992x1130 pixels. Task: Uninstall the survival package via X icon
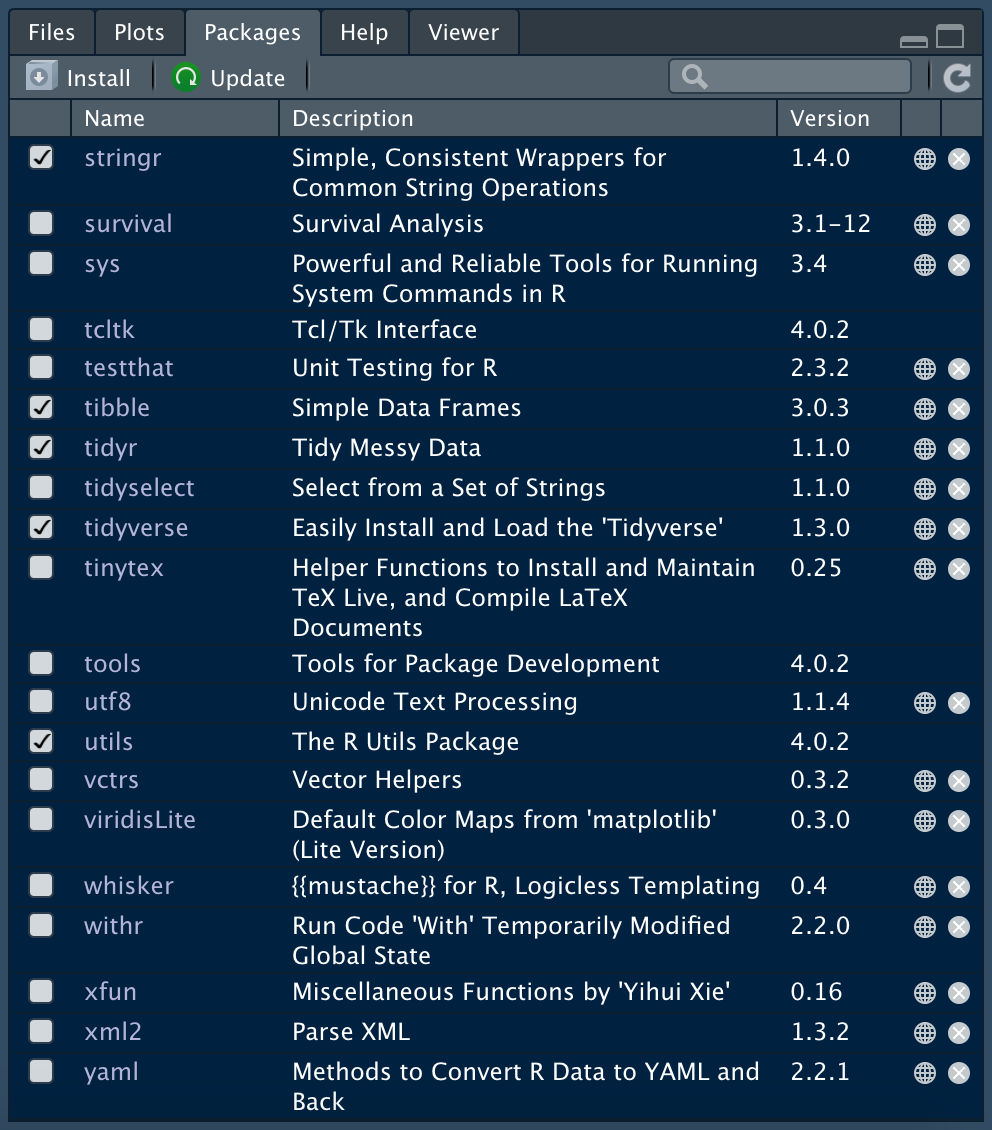coord(959,225)
